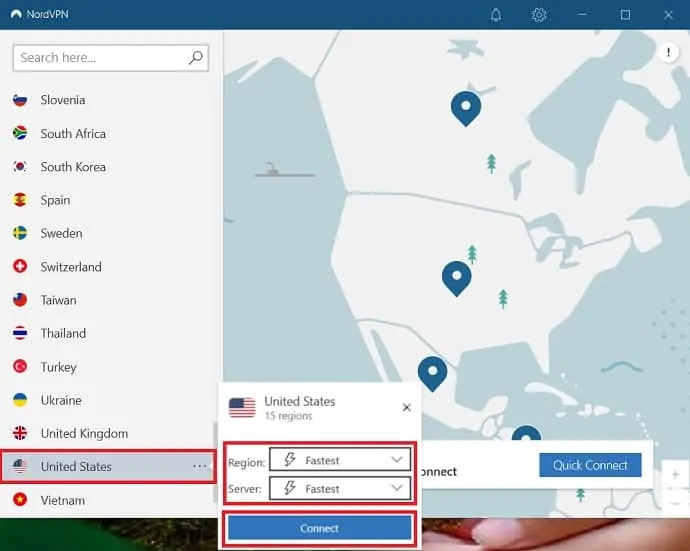This screenshot has height=551, width=690.
Task: Click the Vietnam flag icon
Action: point(20,500)
